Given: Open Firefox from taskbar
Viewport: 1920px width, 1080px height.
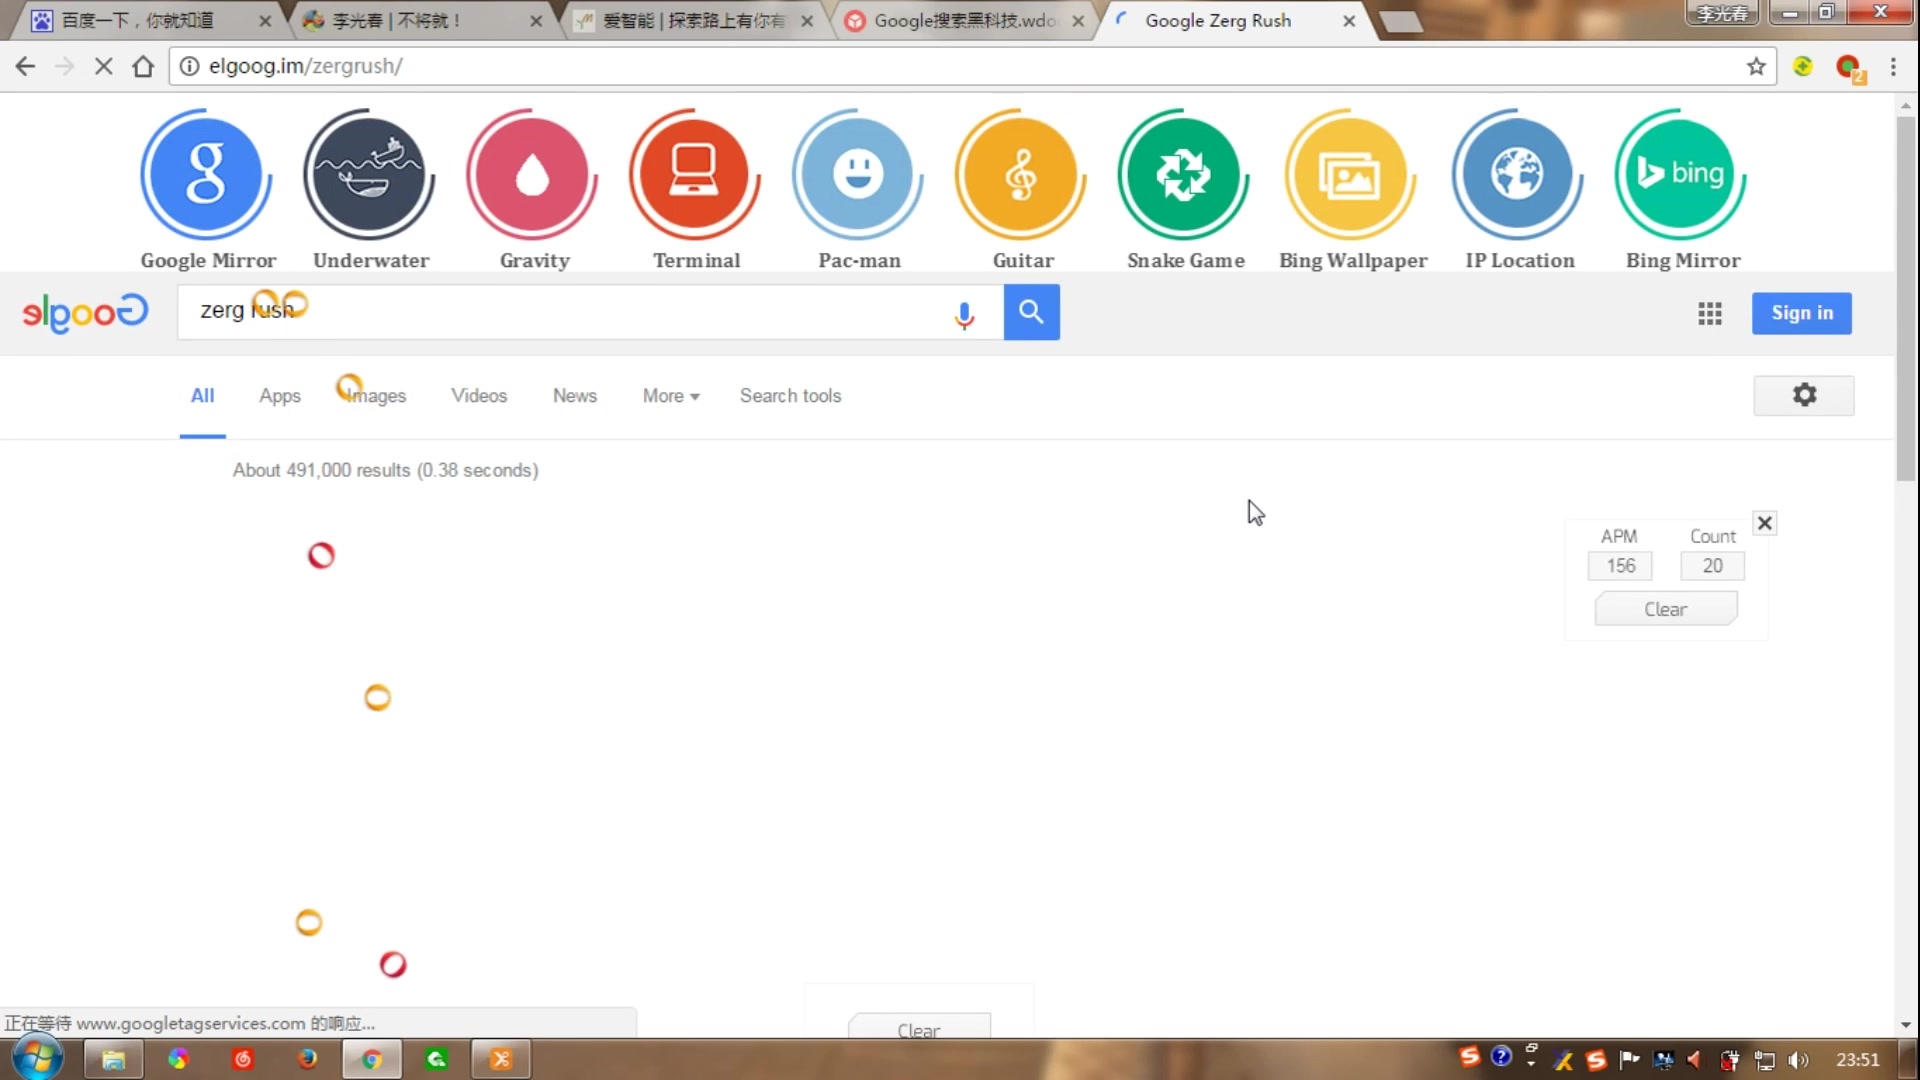Looking at the screenshot, I should (x=307, y=1059).
